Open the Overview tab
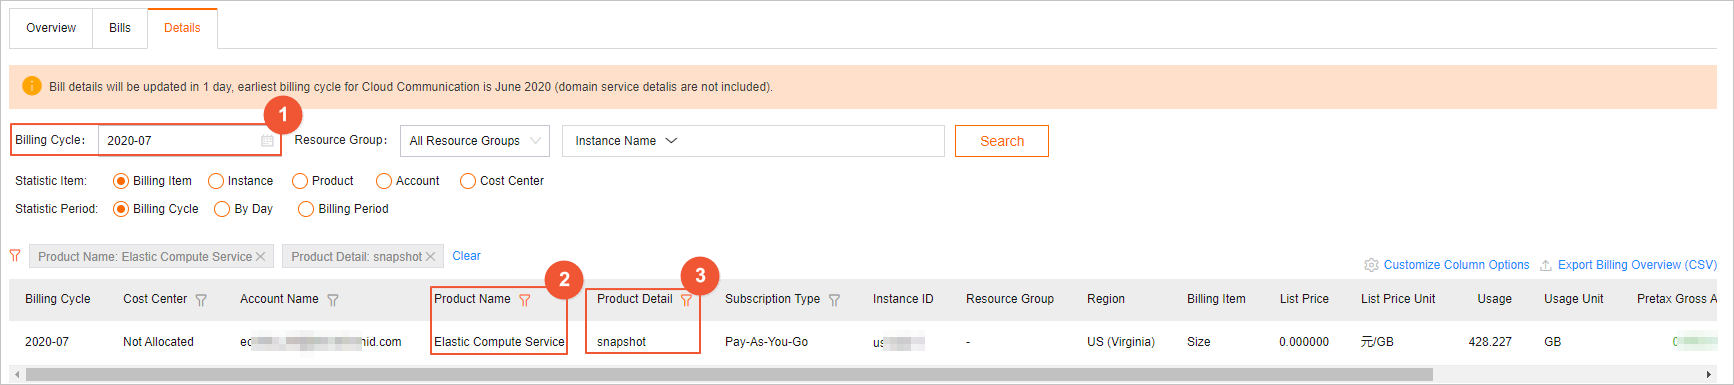This screenshot has width=1734, height=385. click(51, 28)
